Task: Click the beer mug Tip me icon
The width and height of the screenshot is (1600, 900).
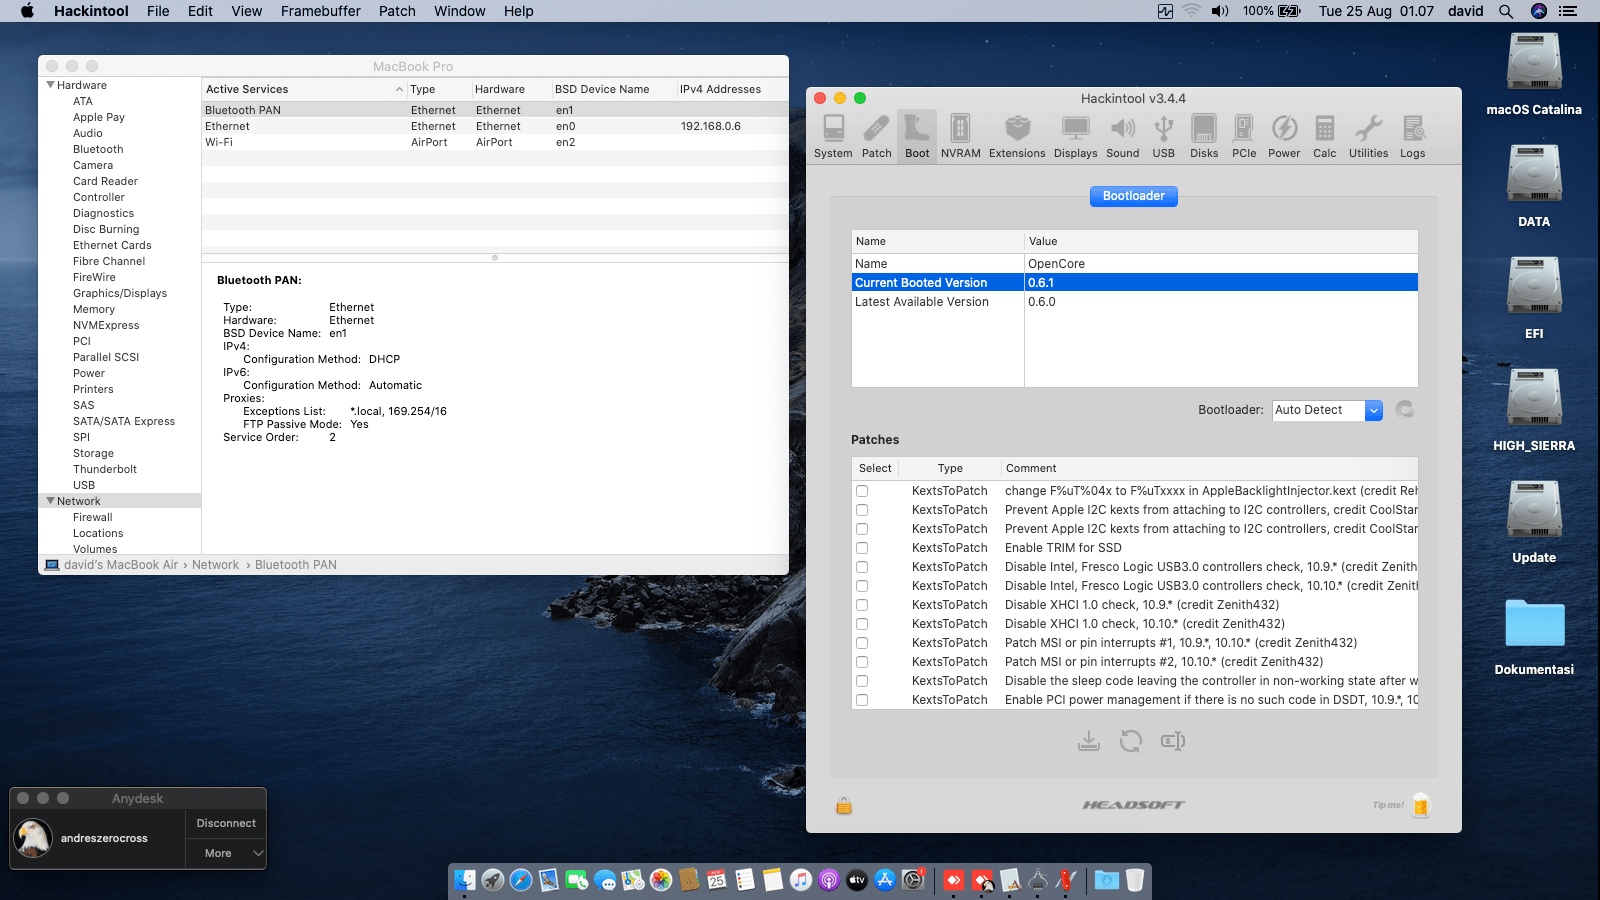Action: click(1421, 805)
